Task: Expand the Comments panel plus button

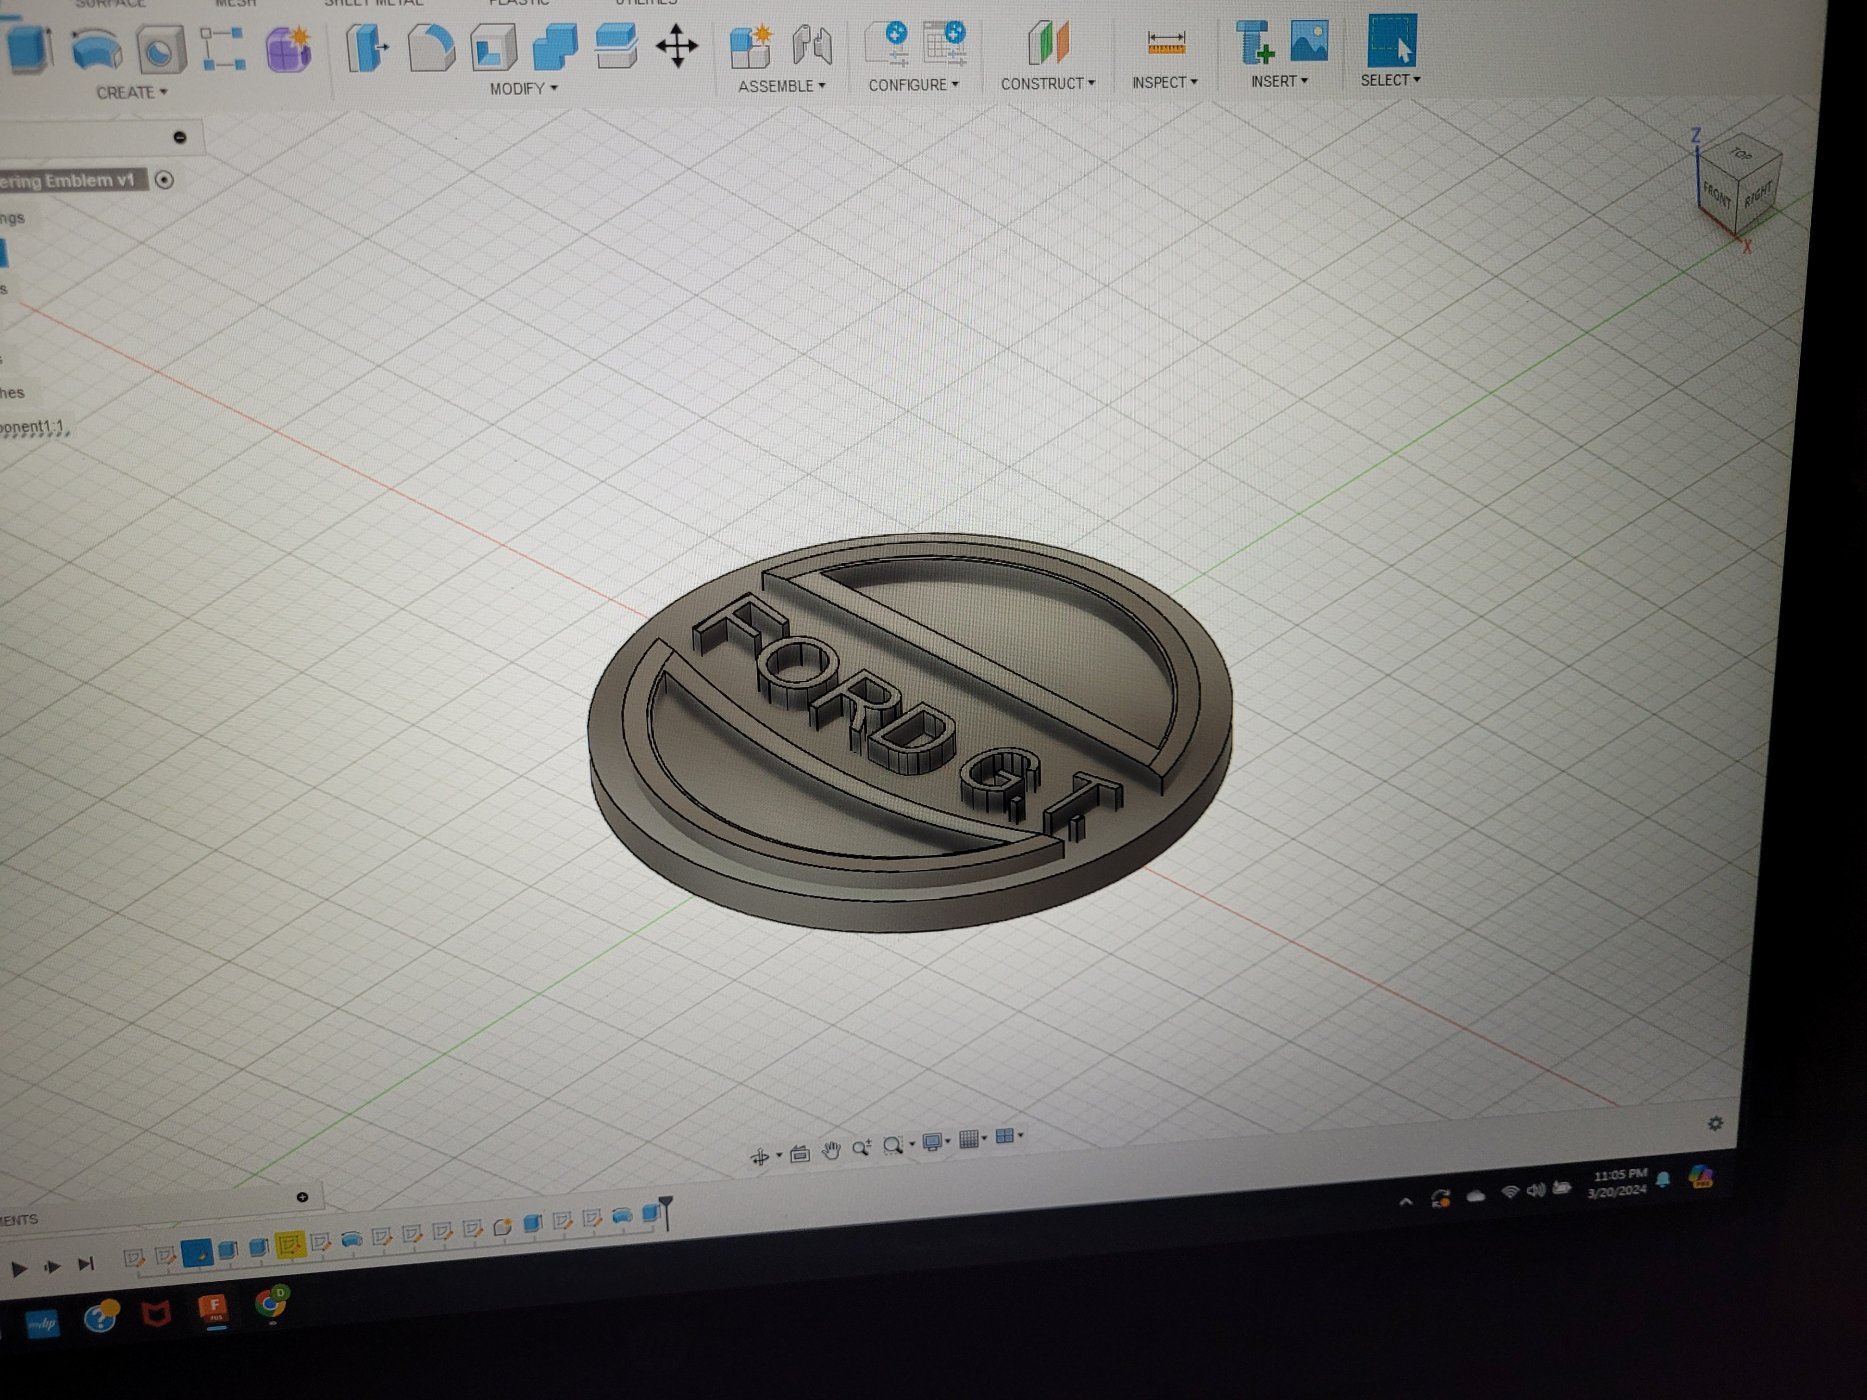Action: click(x=302, y=1197)
